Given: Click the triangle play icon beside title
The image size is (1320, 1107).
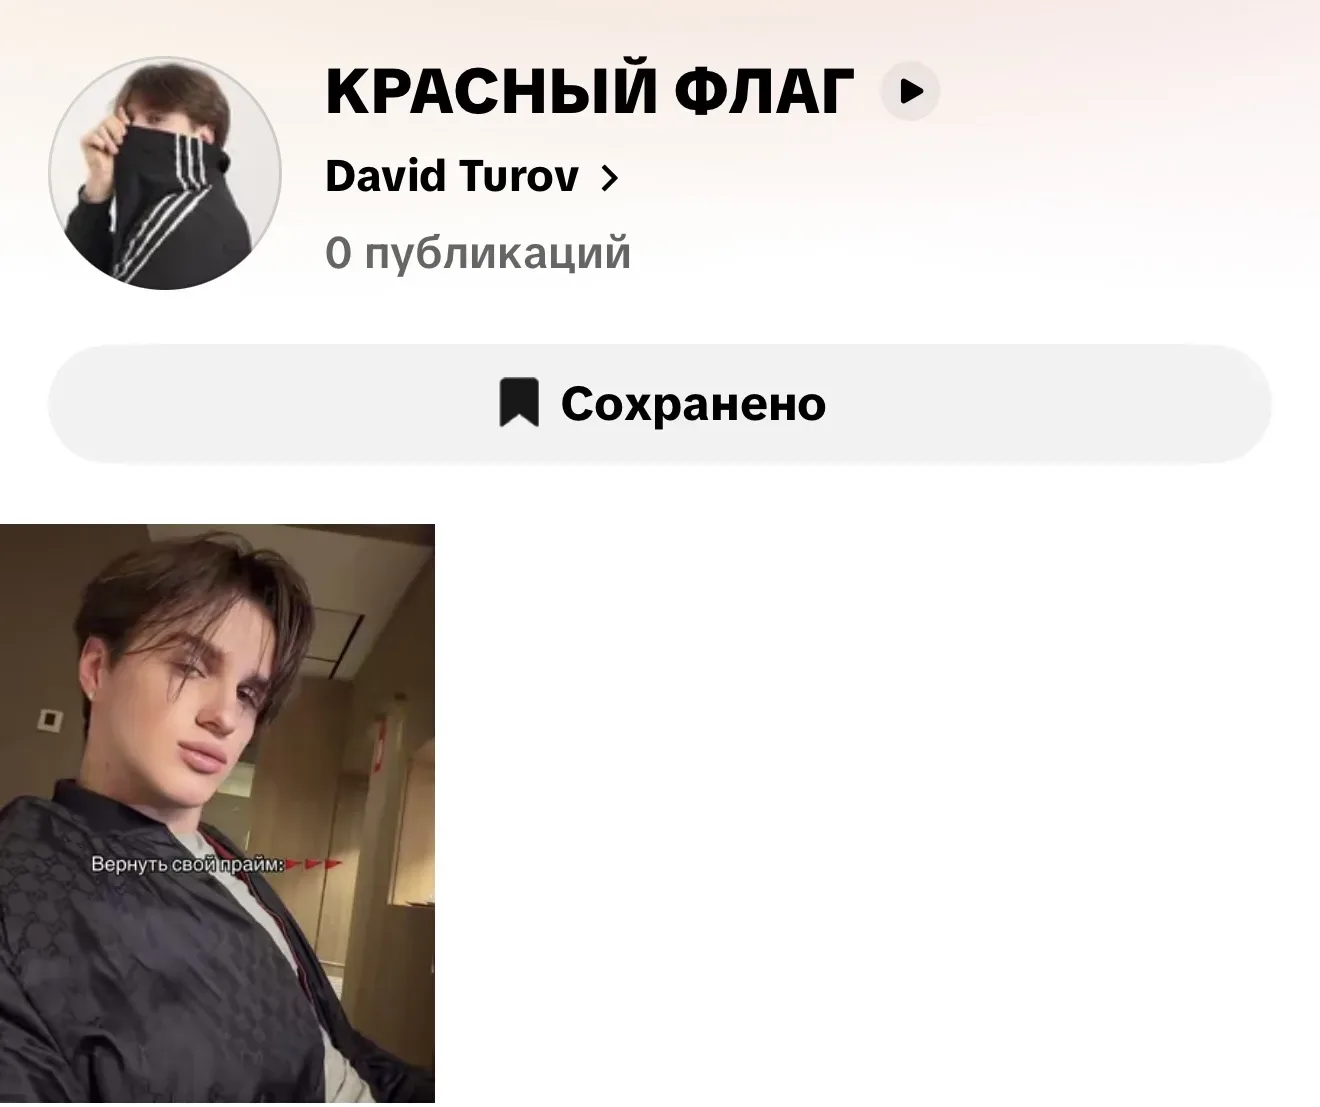Looking at the screenshot, I should (911, 91).
